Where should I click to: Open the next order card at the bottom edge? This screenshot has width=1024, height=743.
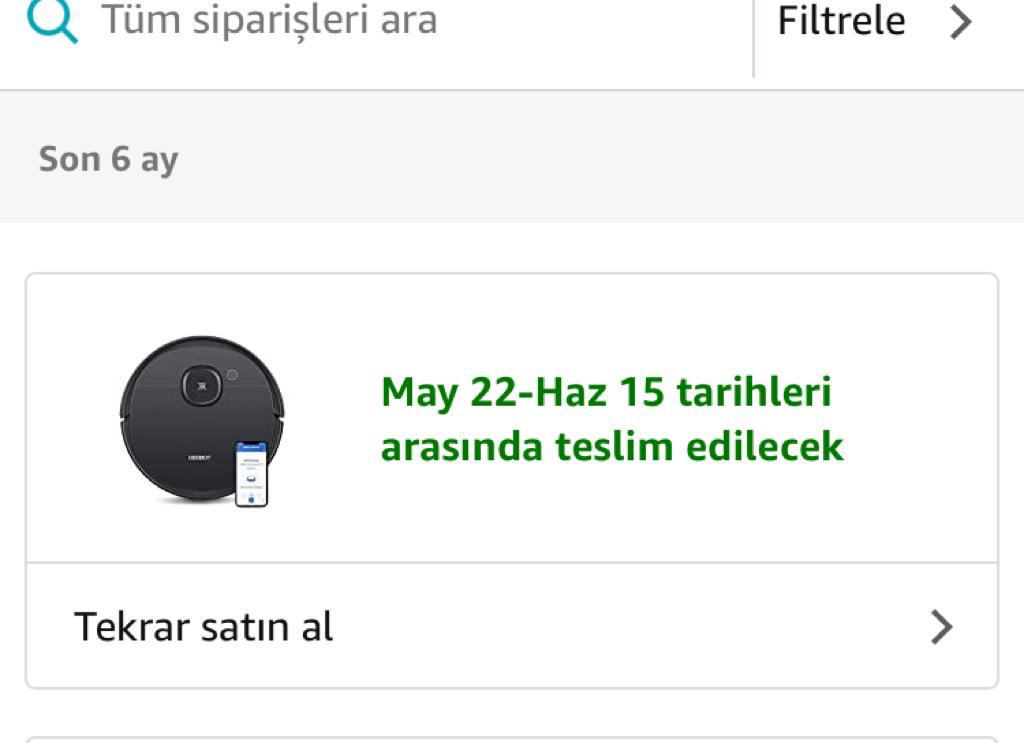(x=512, y=740)
